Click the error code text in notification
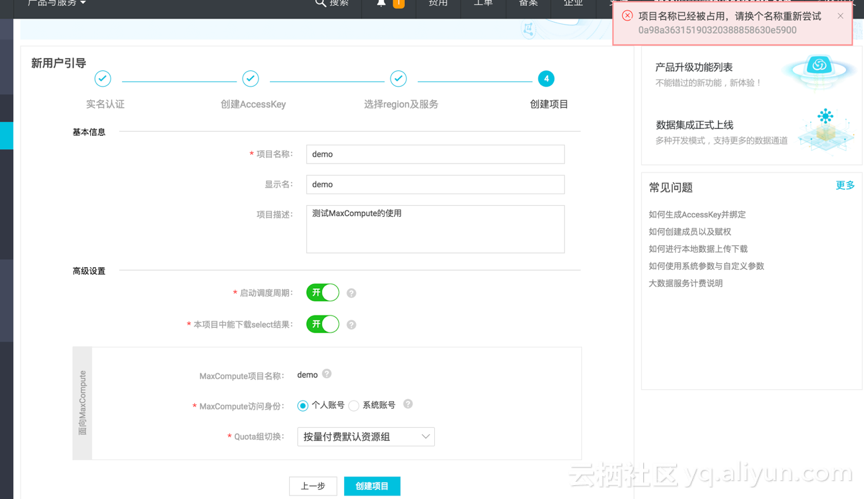 [717, 30]
